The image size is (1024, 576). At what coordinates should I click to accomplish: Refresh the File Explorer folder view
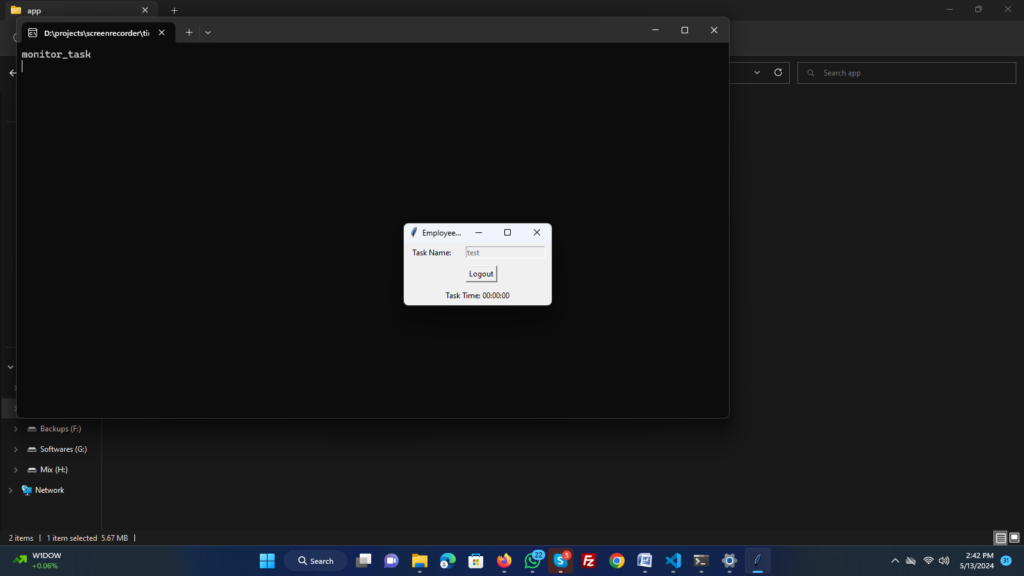pos(778,73)
